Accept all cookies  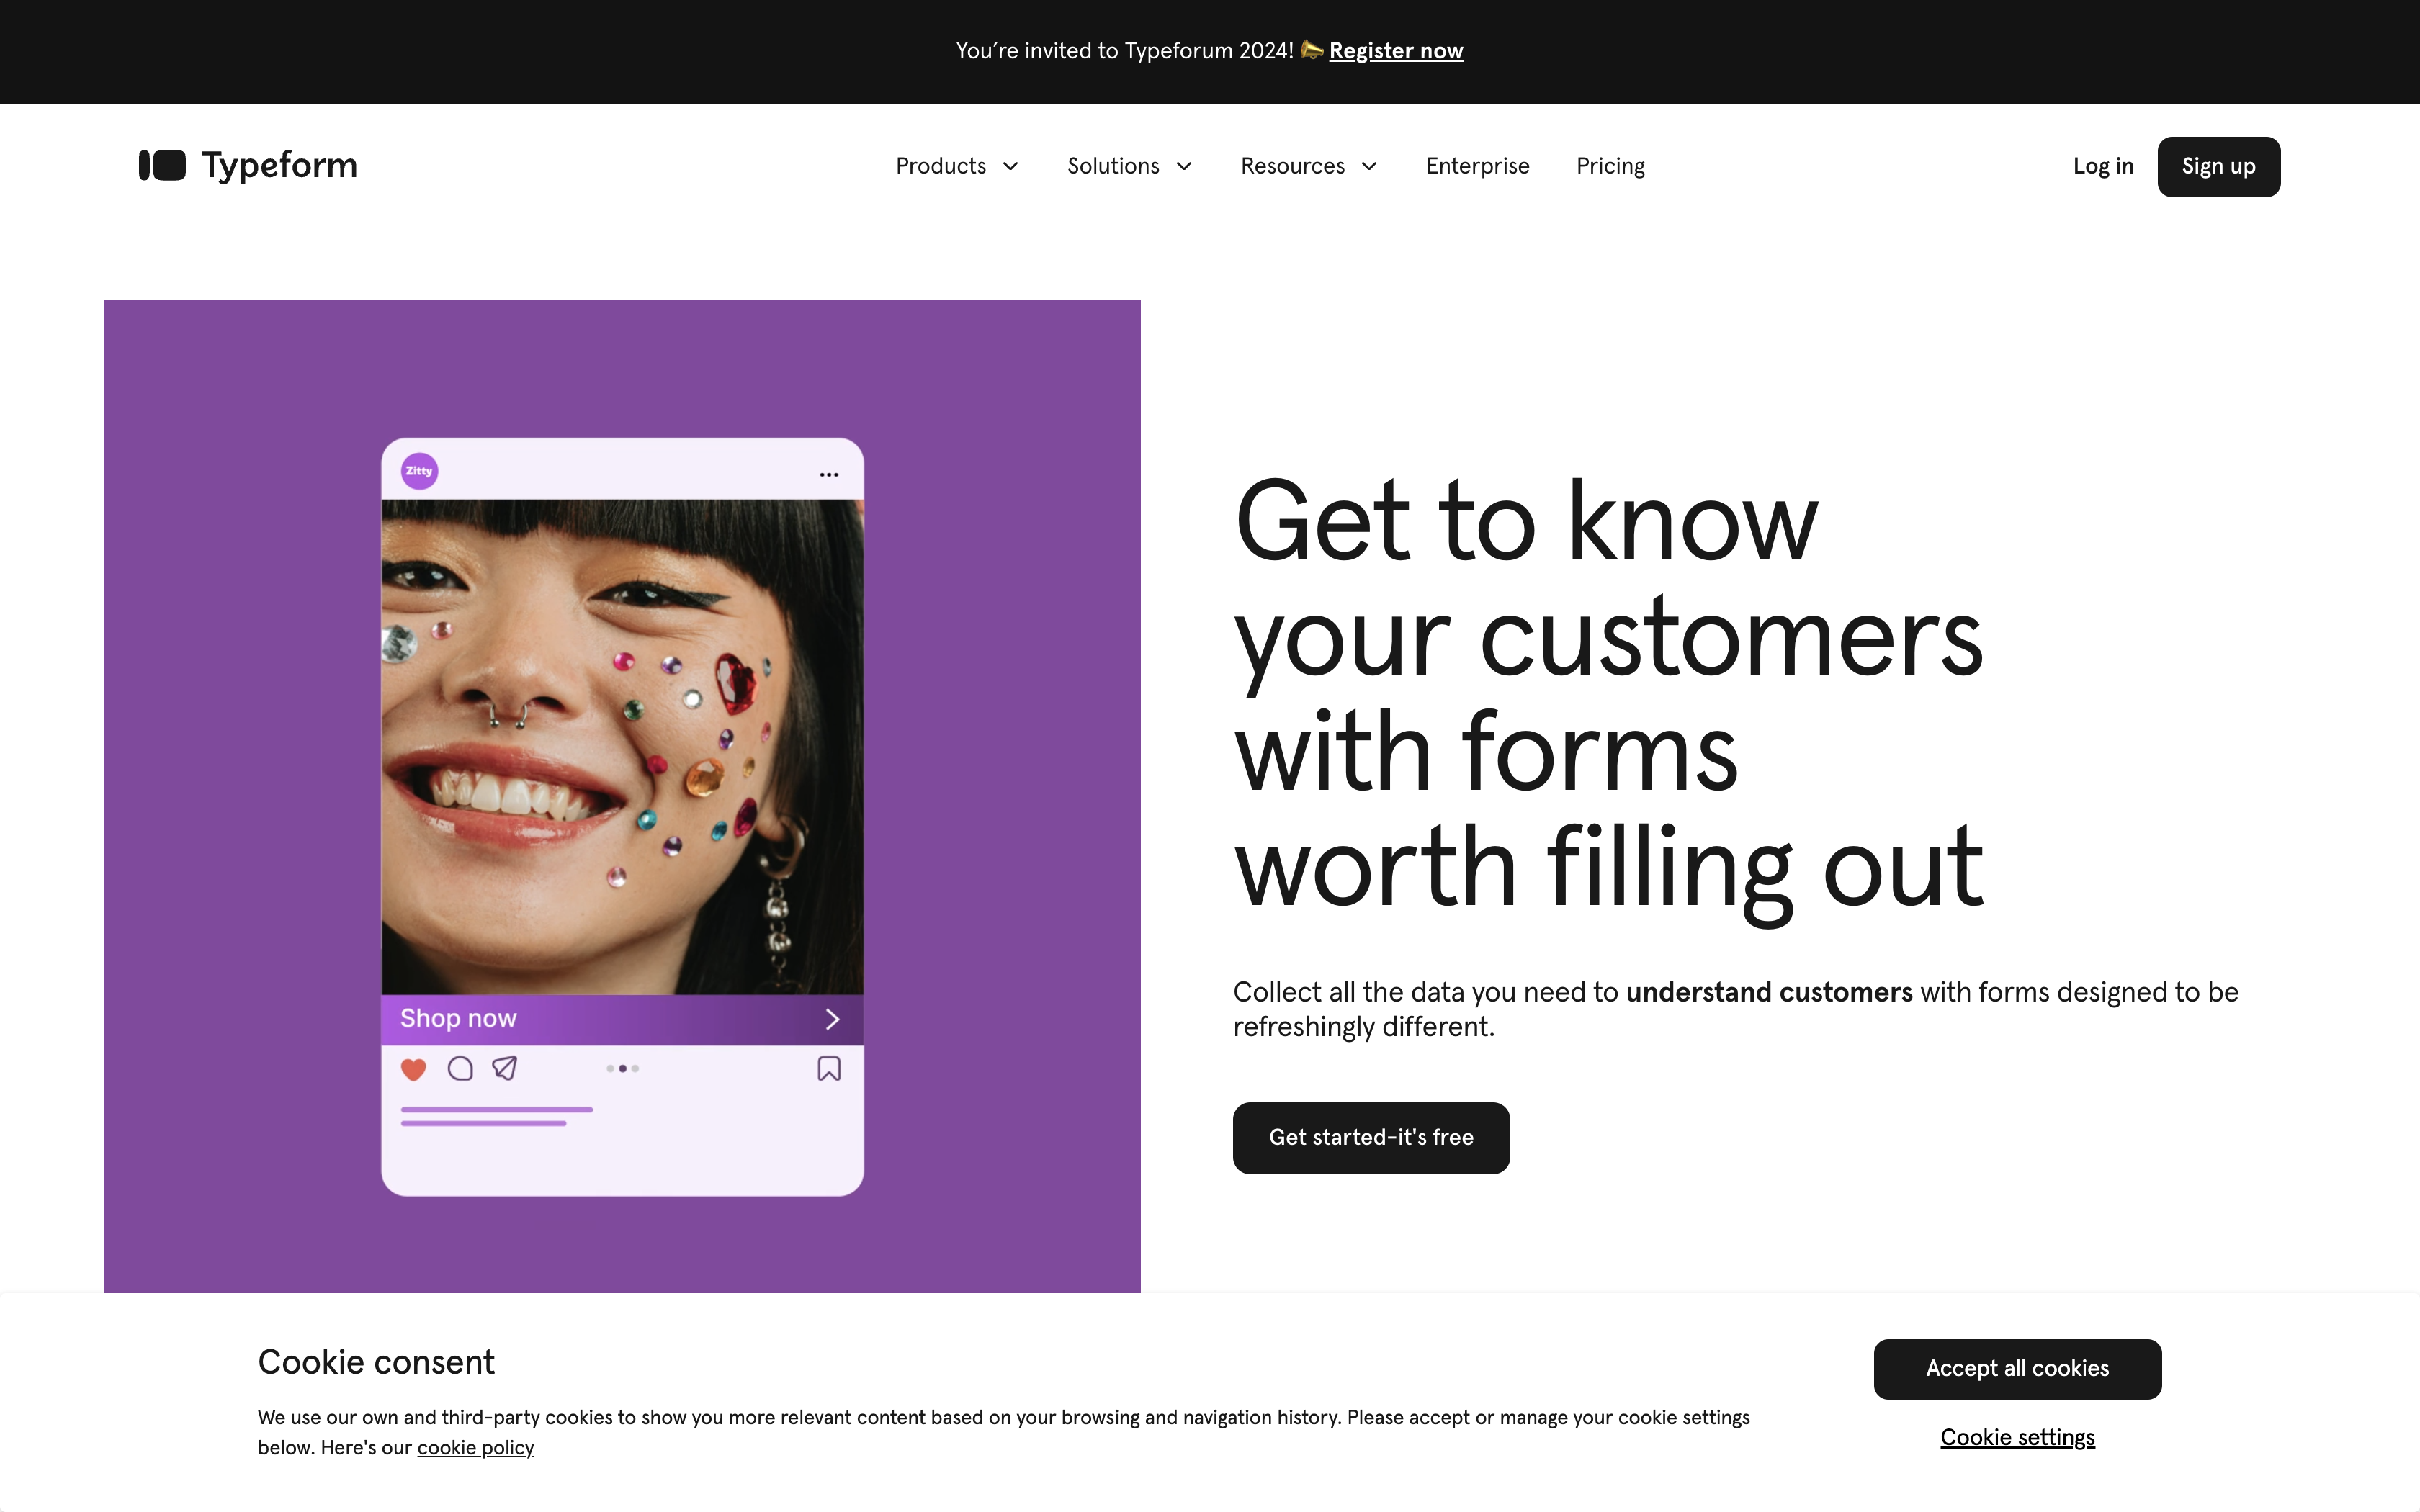point(2017,1369)
